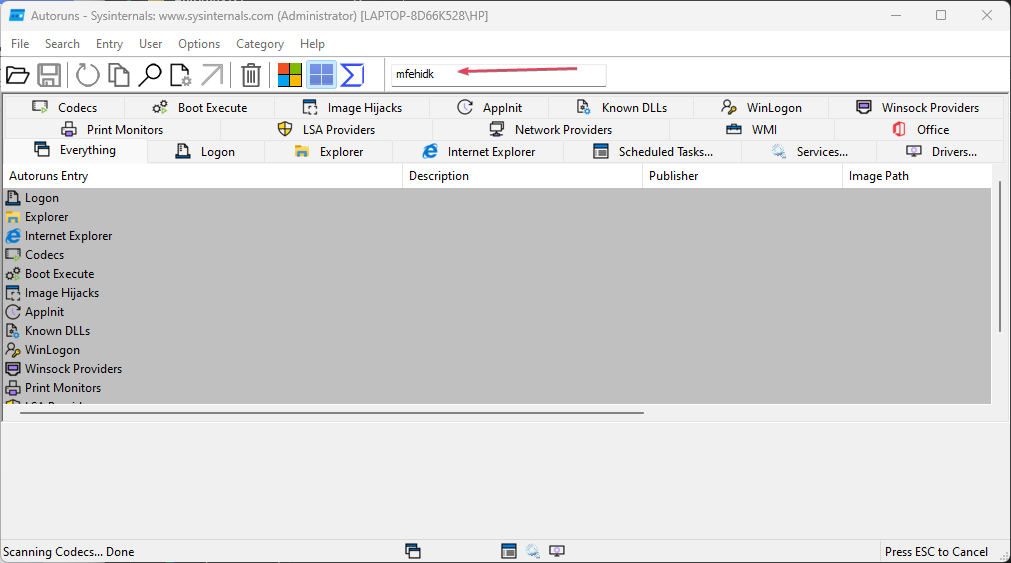
Task: Select the Internet Explorer list row
Action: coord(497,236)
